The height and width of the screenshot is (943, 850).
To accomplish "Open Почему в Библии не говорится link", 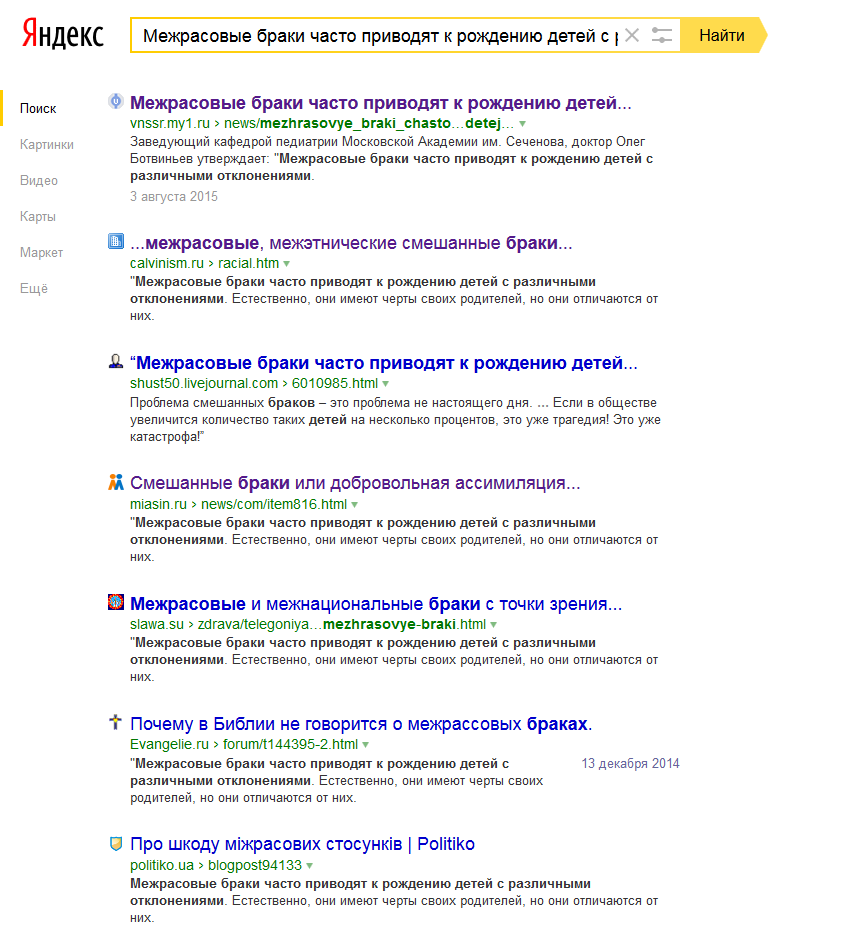I will click(361, 724).
